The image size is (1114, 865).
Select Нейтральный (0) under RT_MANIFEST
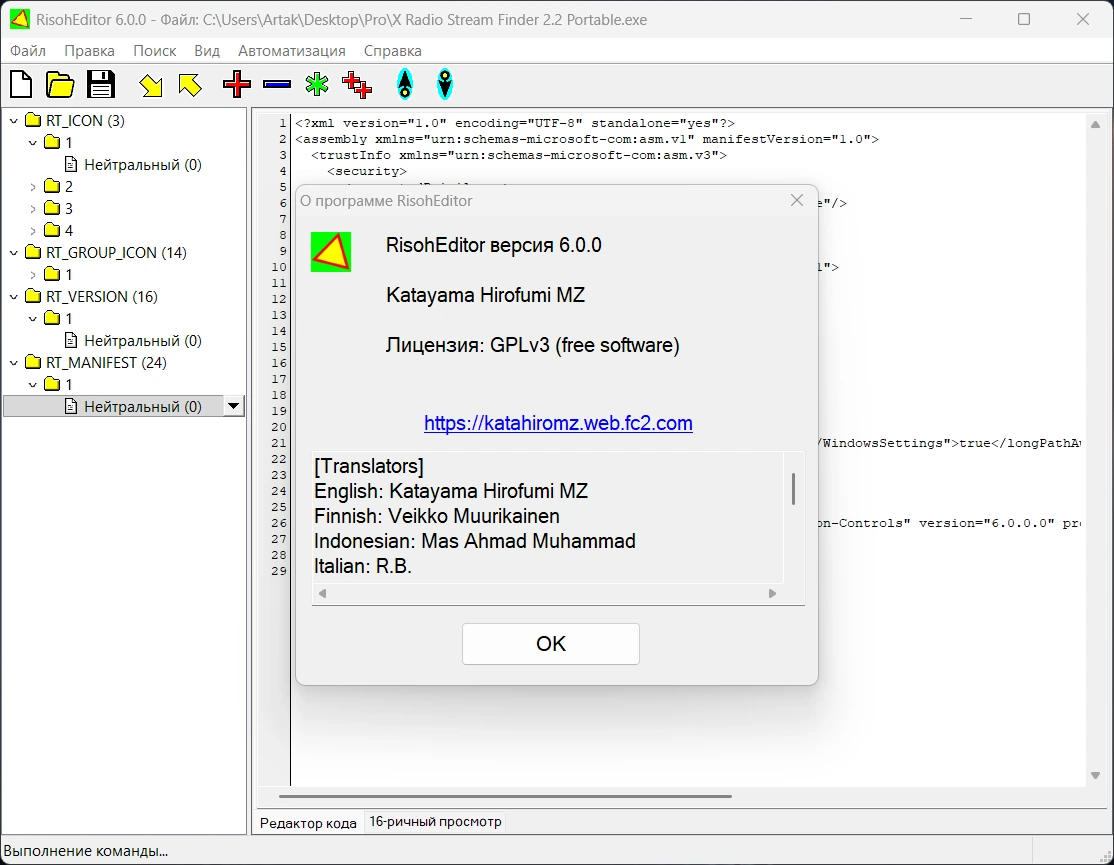pos(143,407)
